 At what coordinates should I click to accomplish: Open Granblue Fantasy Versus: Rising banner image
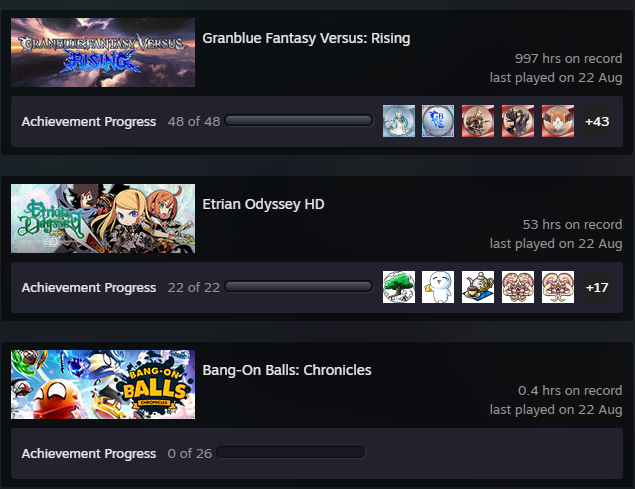coord(103,52)
